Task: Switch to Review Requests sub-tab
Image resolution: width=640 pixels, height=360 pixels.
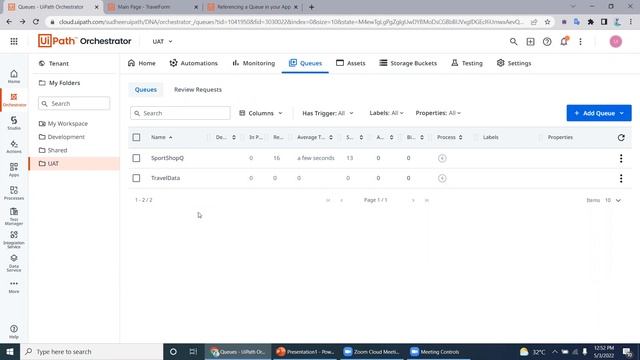Action: (x=198, y=89)
